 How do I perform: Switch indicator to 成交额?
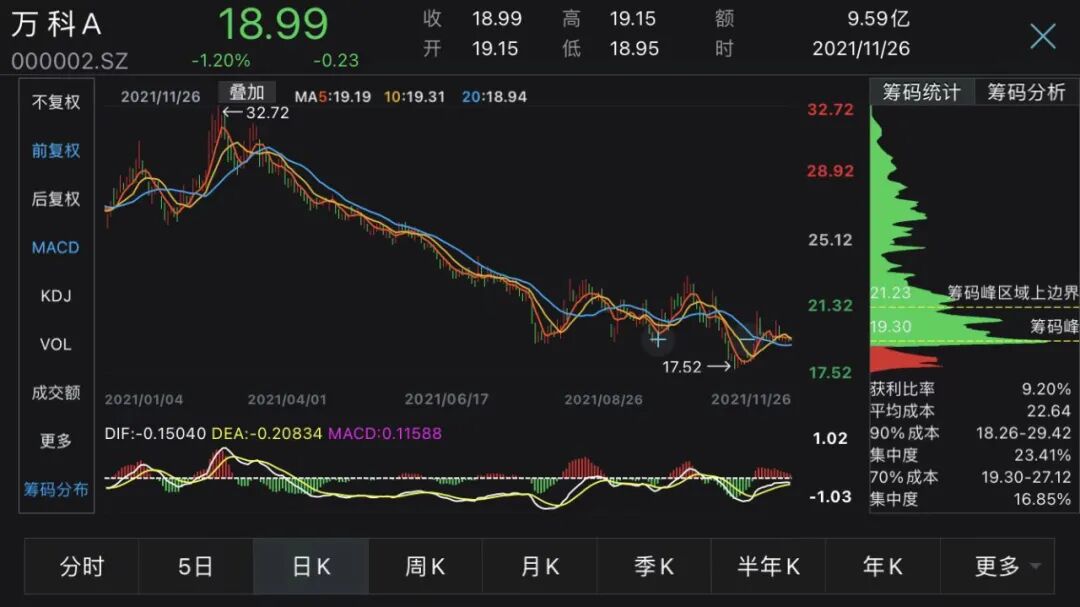(56, 392)
